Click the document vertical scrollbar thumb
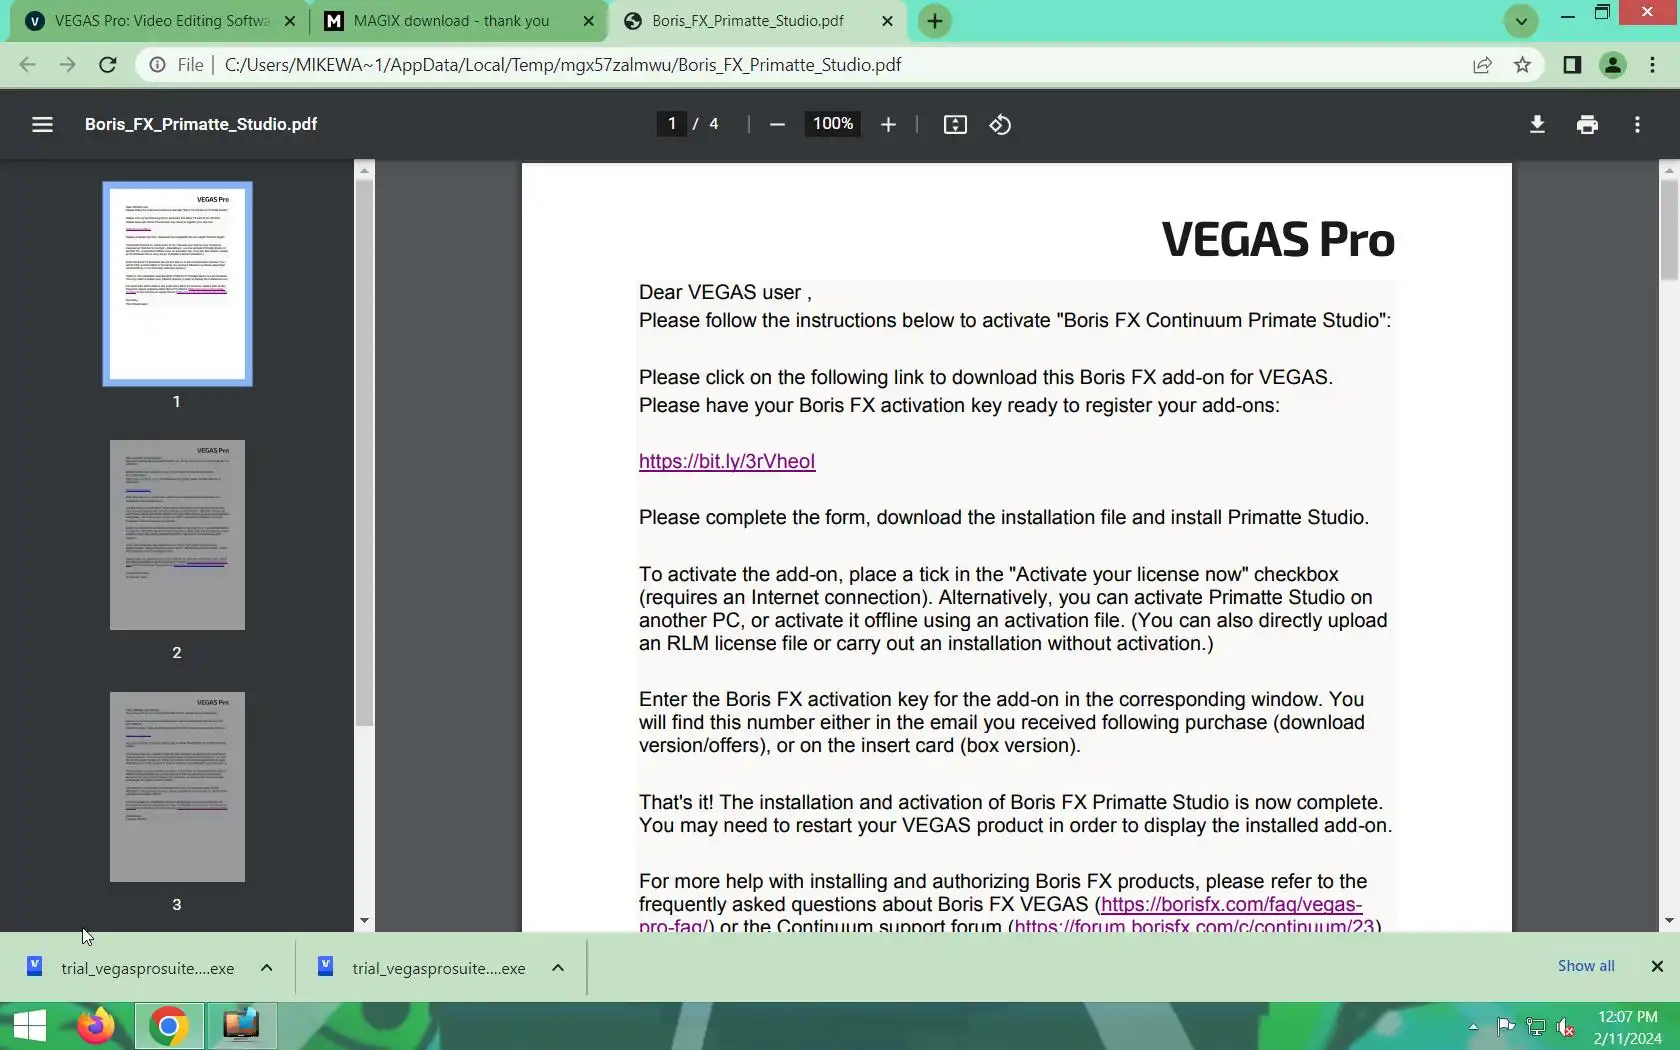 pos(1669,230)
